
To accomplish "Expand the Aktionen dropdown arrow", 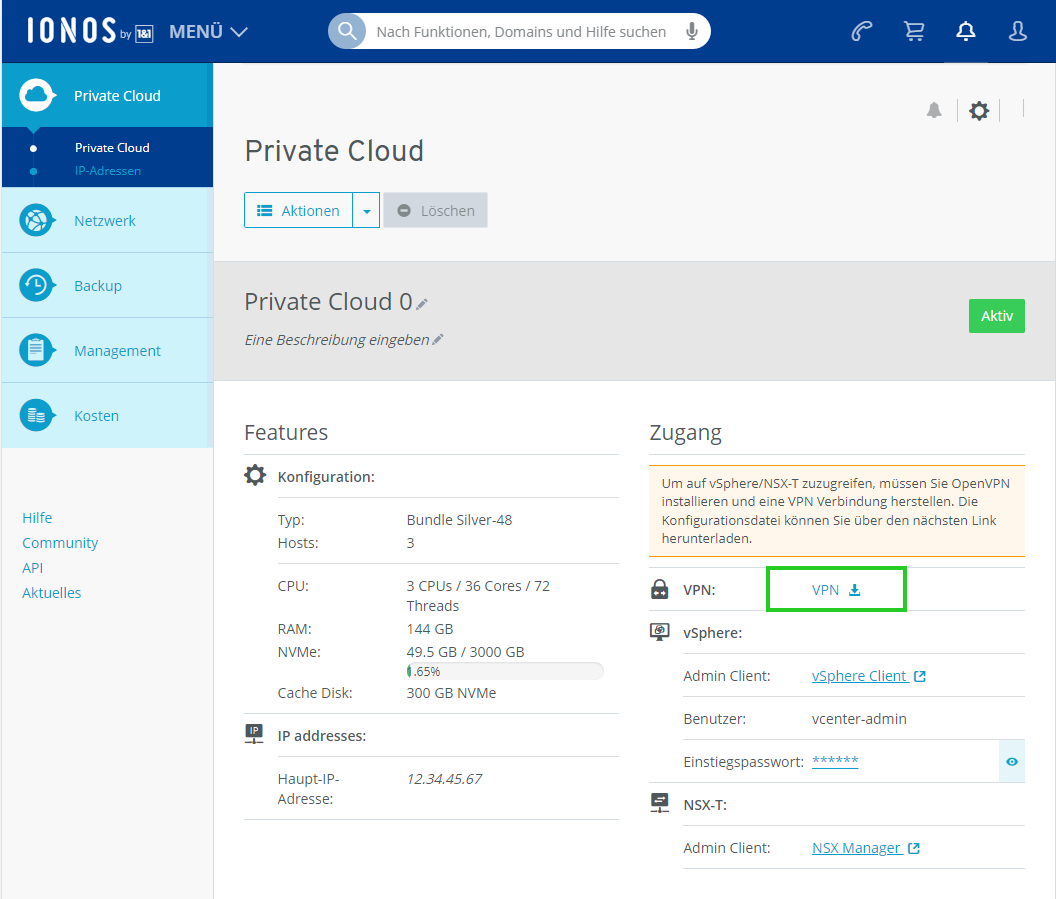I will pos(366,210).
